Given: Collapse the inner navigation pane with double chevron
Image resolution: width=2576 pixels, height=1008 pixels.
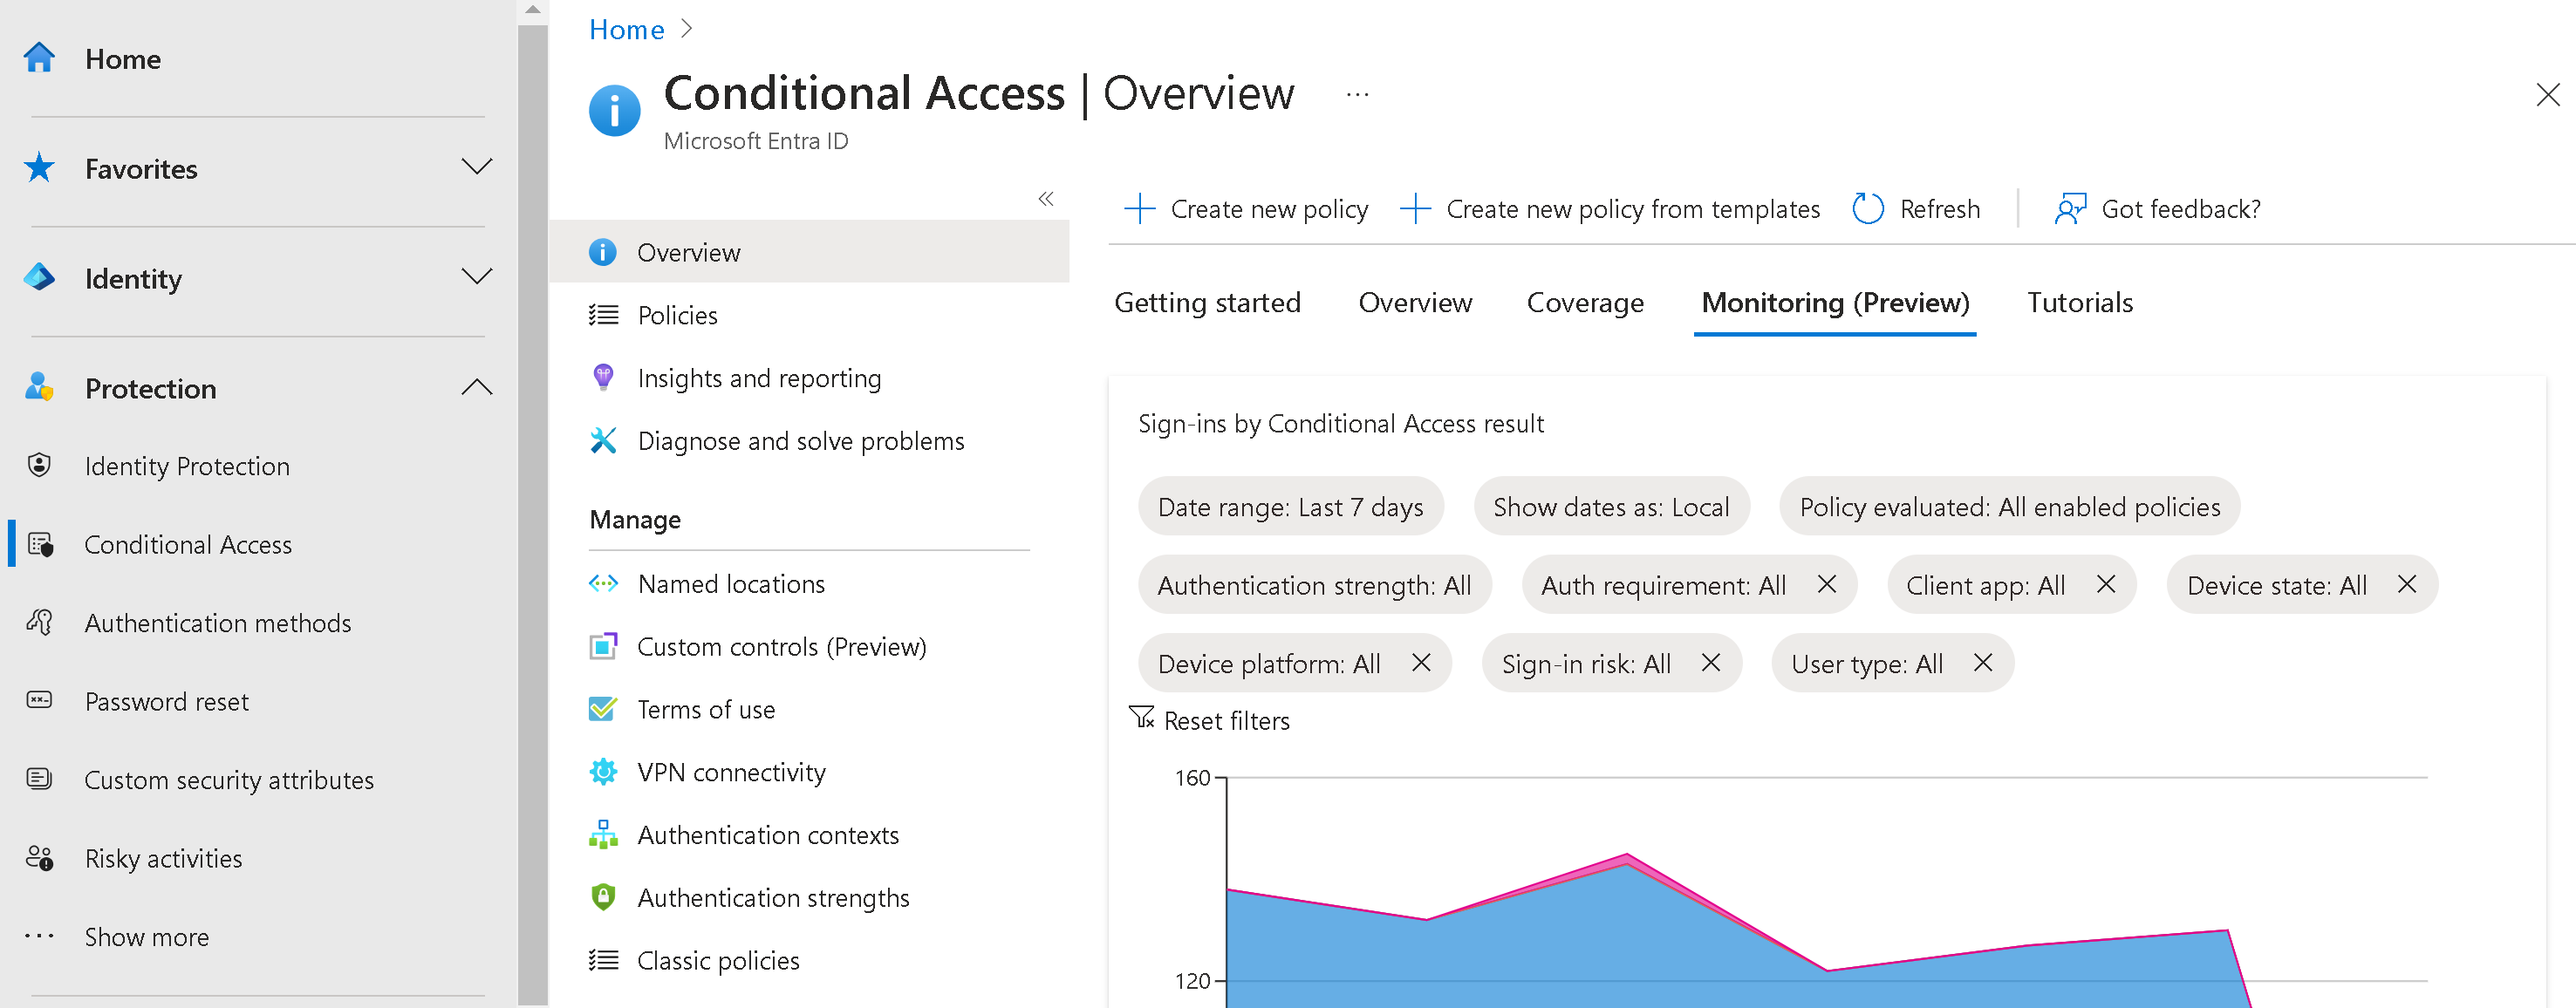Looking at the screenshot, I should click(x=1045, y=199).
